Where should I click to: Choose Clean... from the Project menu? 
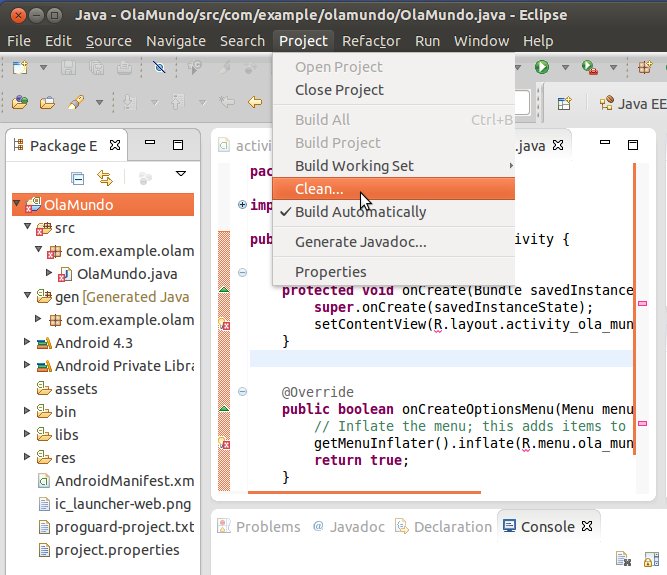(393, 189)
